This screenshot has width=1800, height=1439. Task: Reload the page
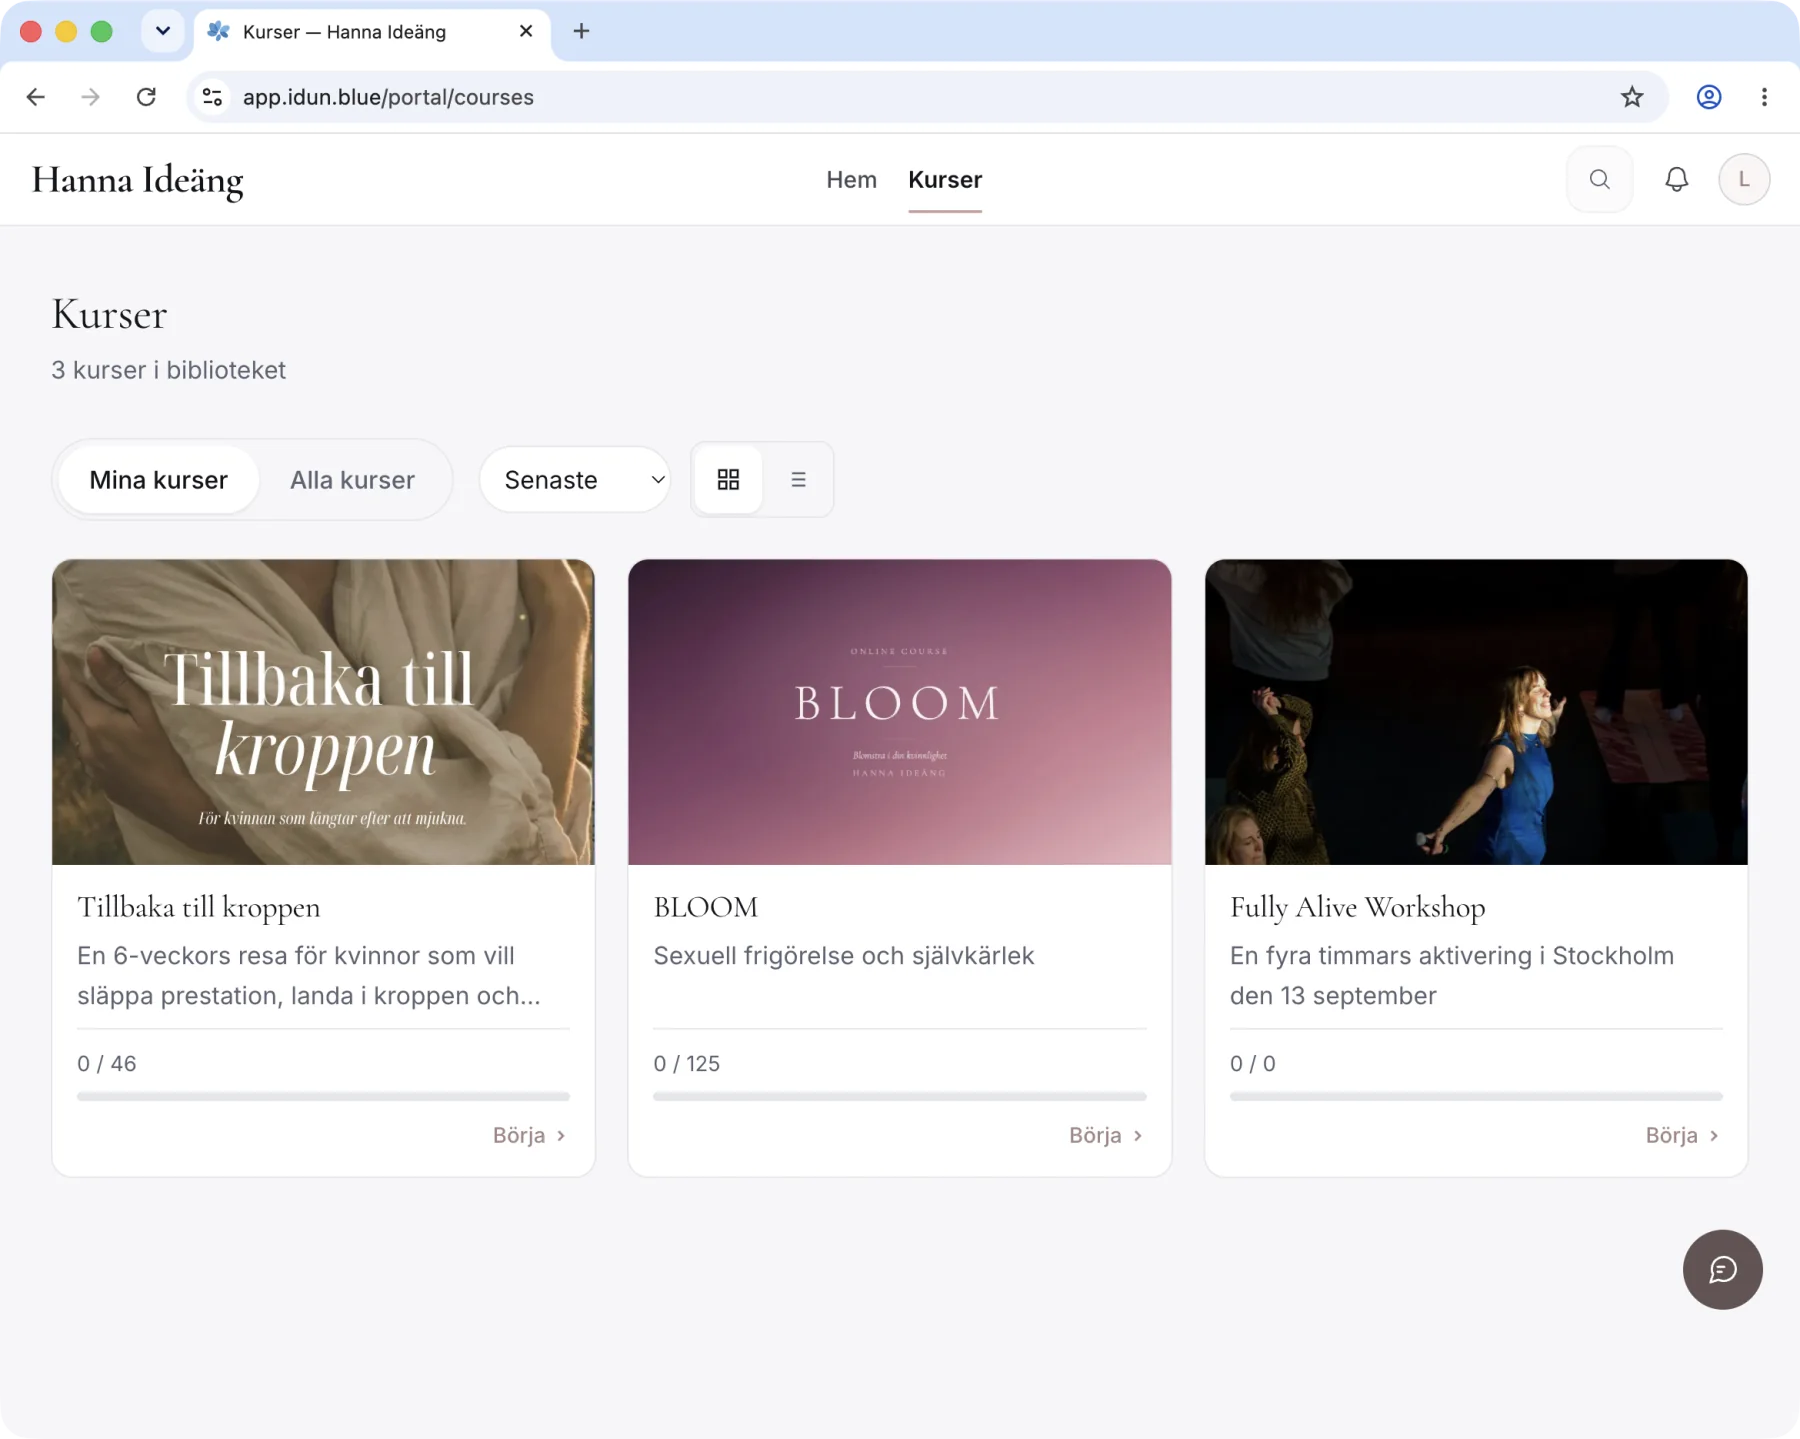[146, 97]
